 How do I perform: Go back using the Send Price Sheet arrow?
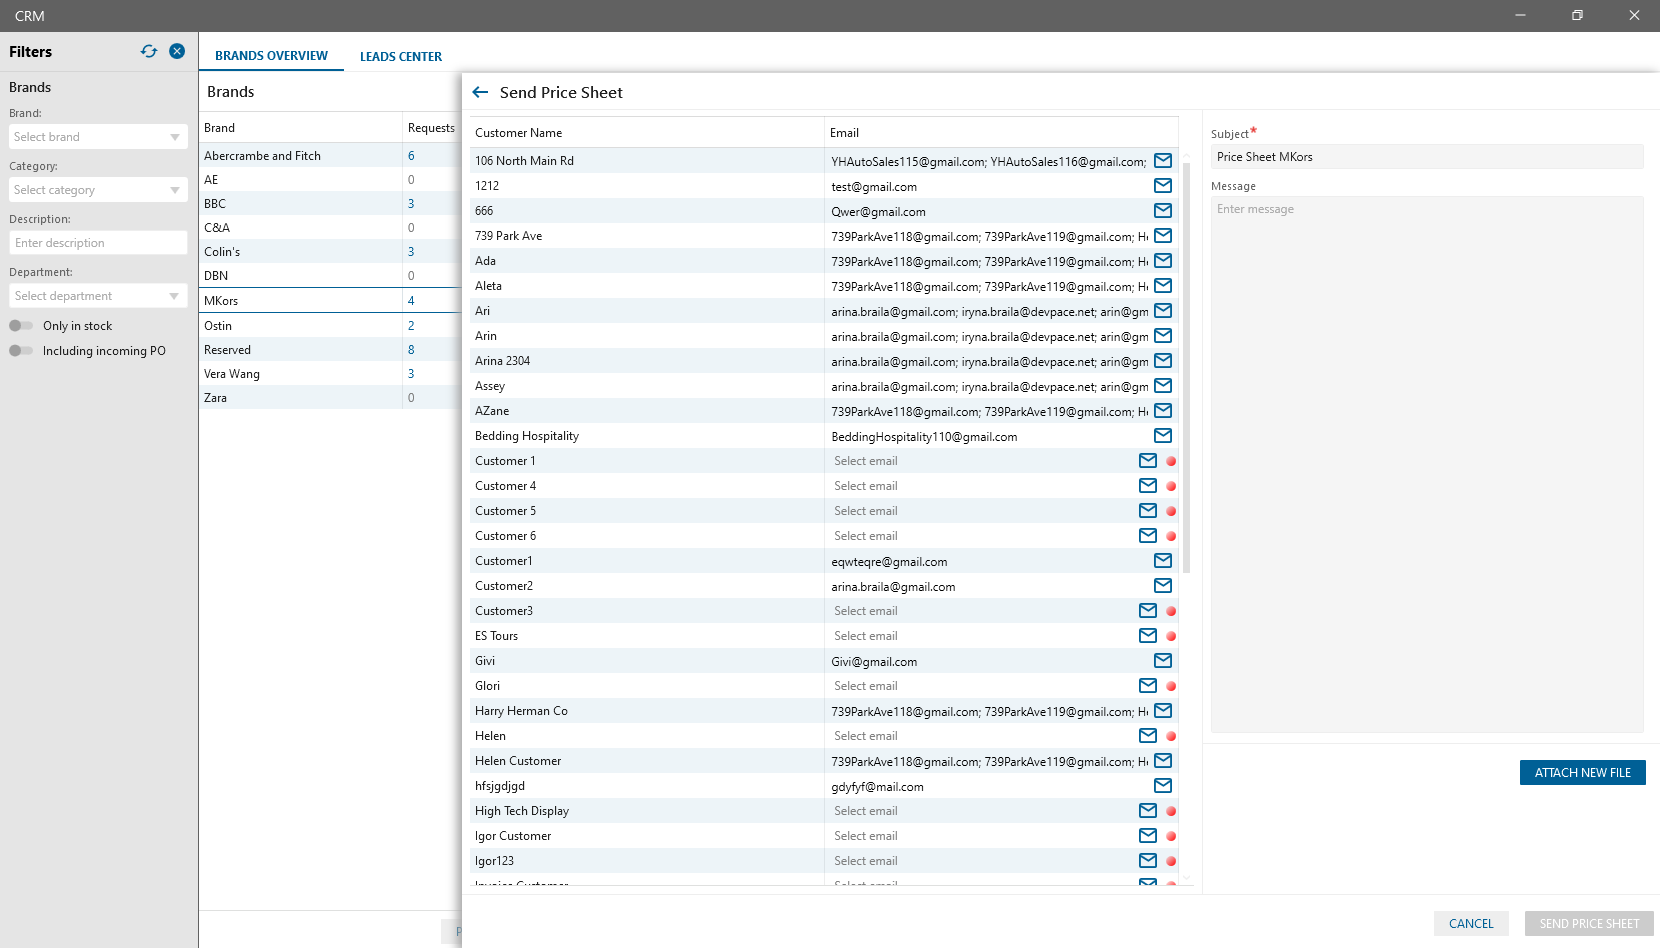click(480, 92)
